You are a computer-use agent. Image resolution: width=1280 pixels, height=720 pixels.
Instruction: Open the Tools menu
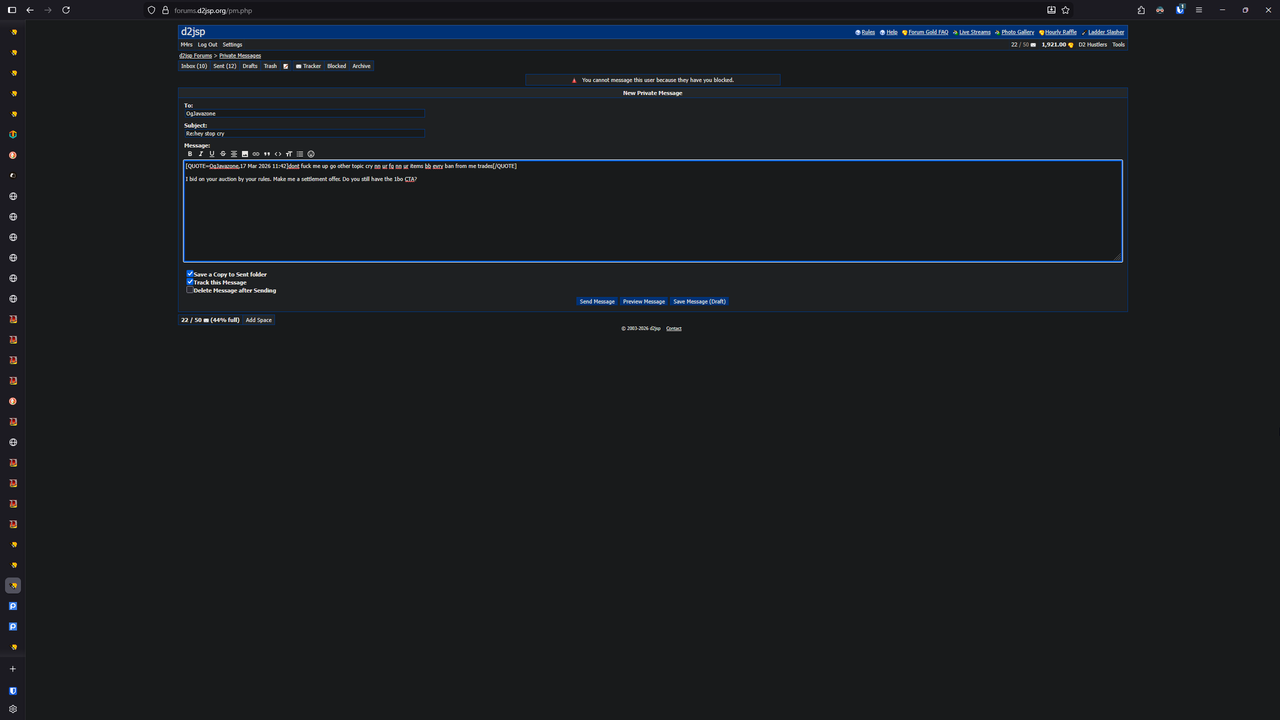pyautogui.click(x=1118, y=45)
